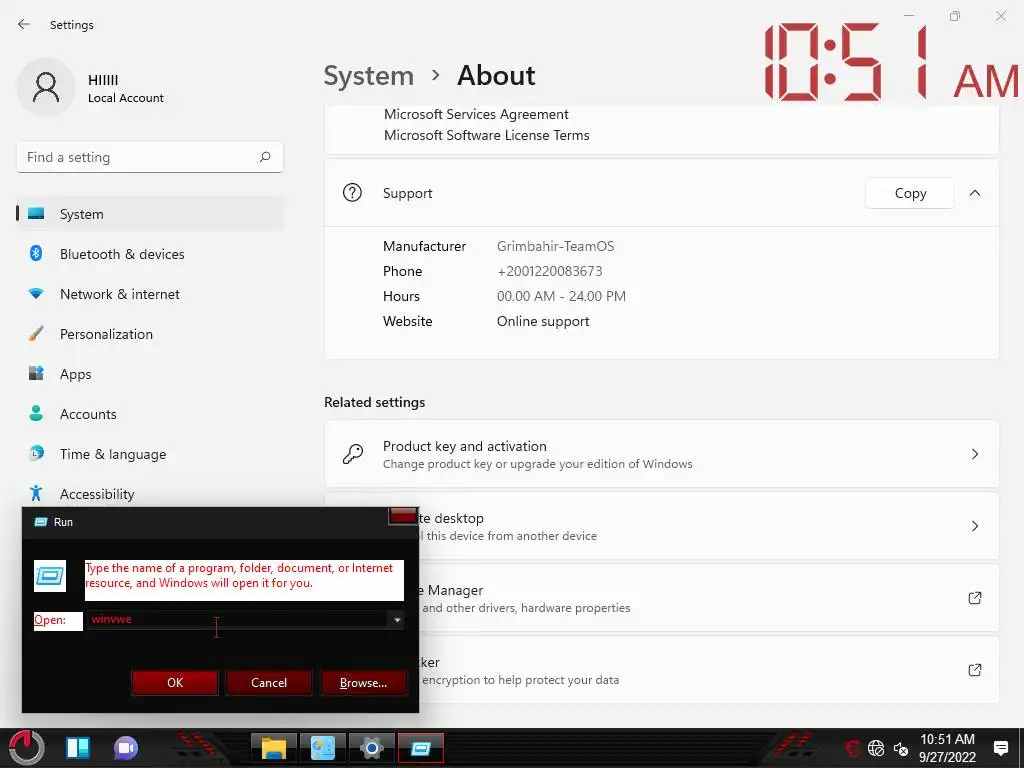Open the Run dialog Open field dropdown

(x=396, y=620)
